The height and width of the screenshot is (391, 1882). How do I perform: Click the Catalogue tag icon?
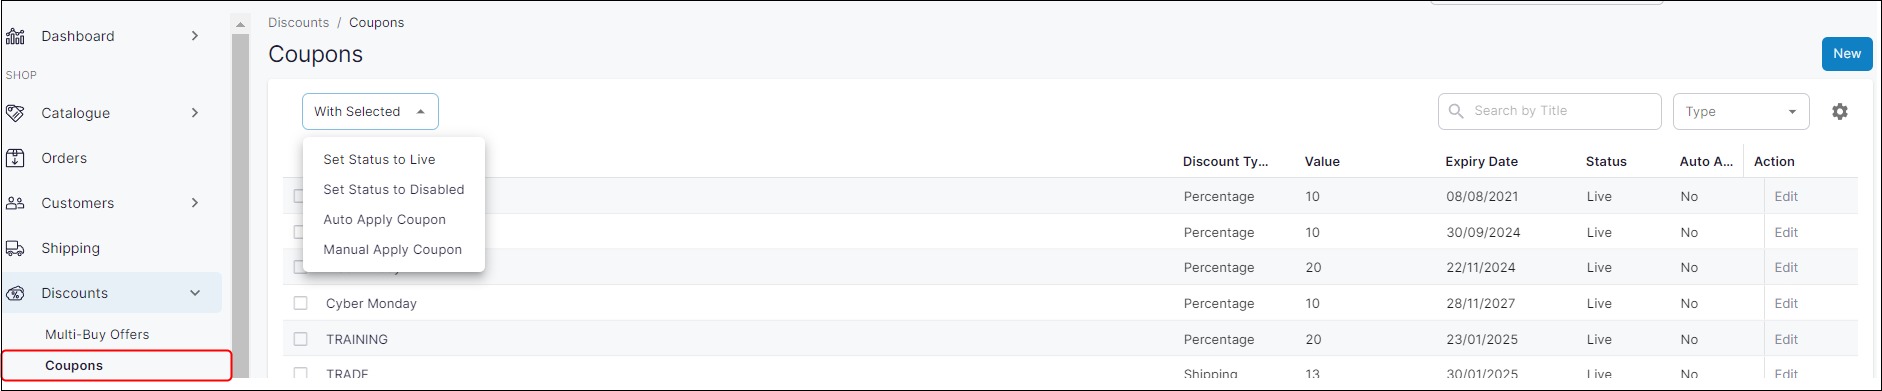coord(15,113)
